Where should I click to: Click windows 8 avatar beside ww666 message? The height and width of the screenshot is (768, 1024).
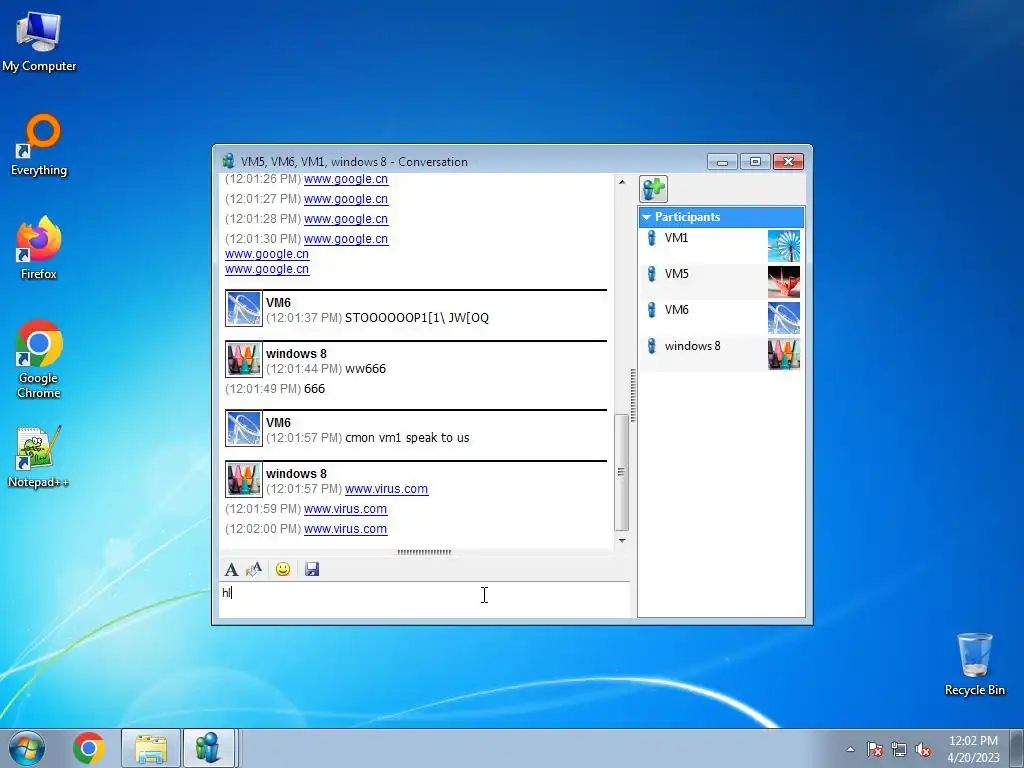tap(244, 359)
